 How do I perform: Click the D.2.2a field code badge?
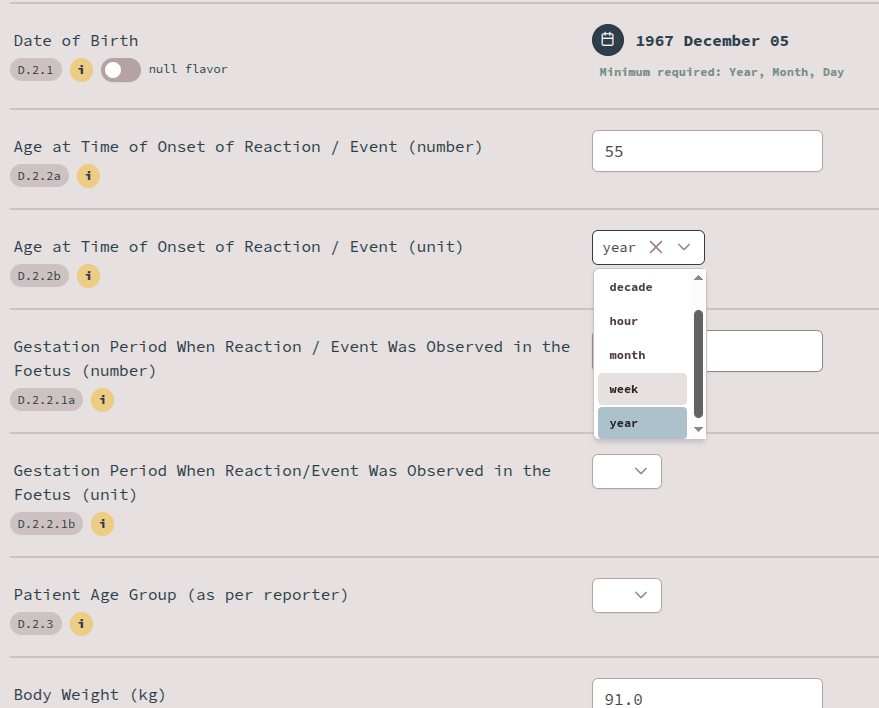(x=39, y=176)
